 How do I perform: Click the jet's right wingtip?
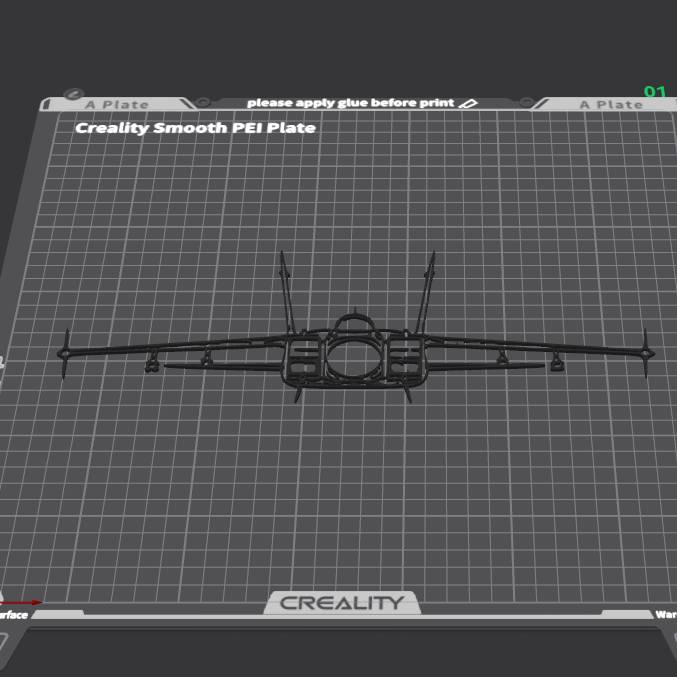tap(648, 353)
